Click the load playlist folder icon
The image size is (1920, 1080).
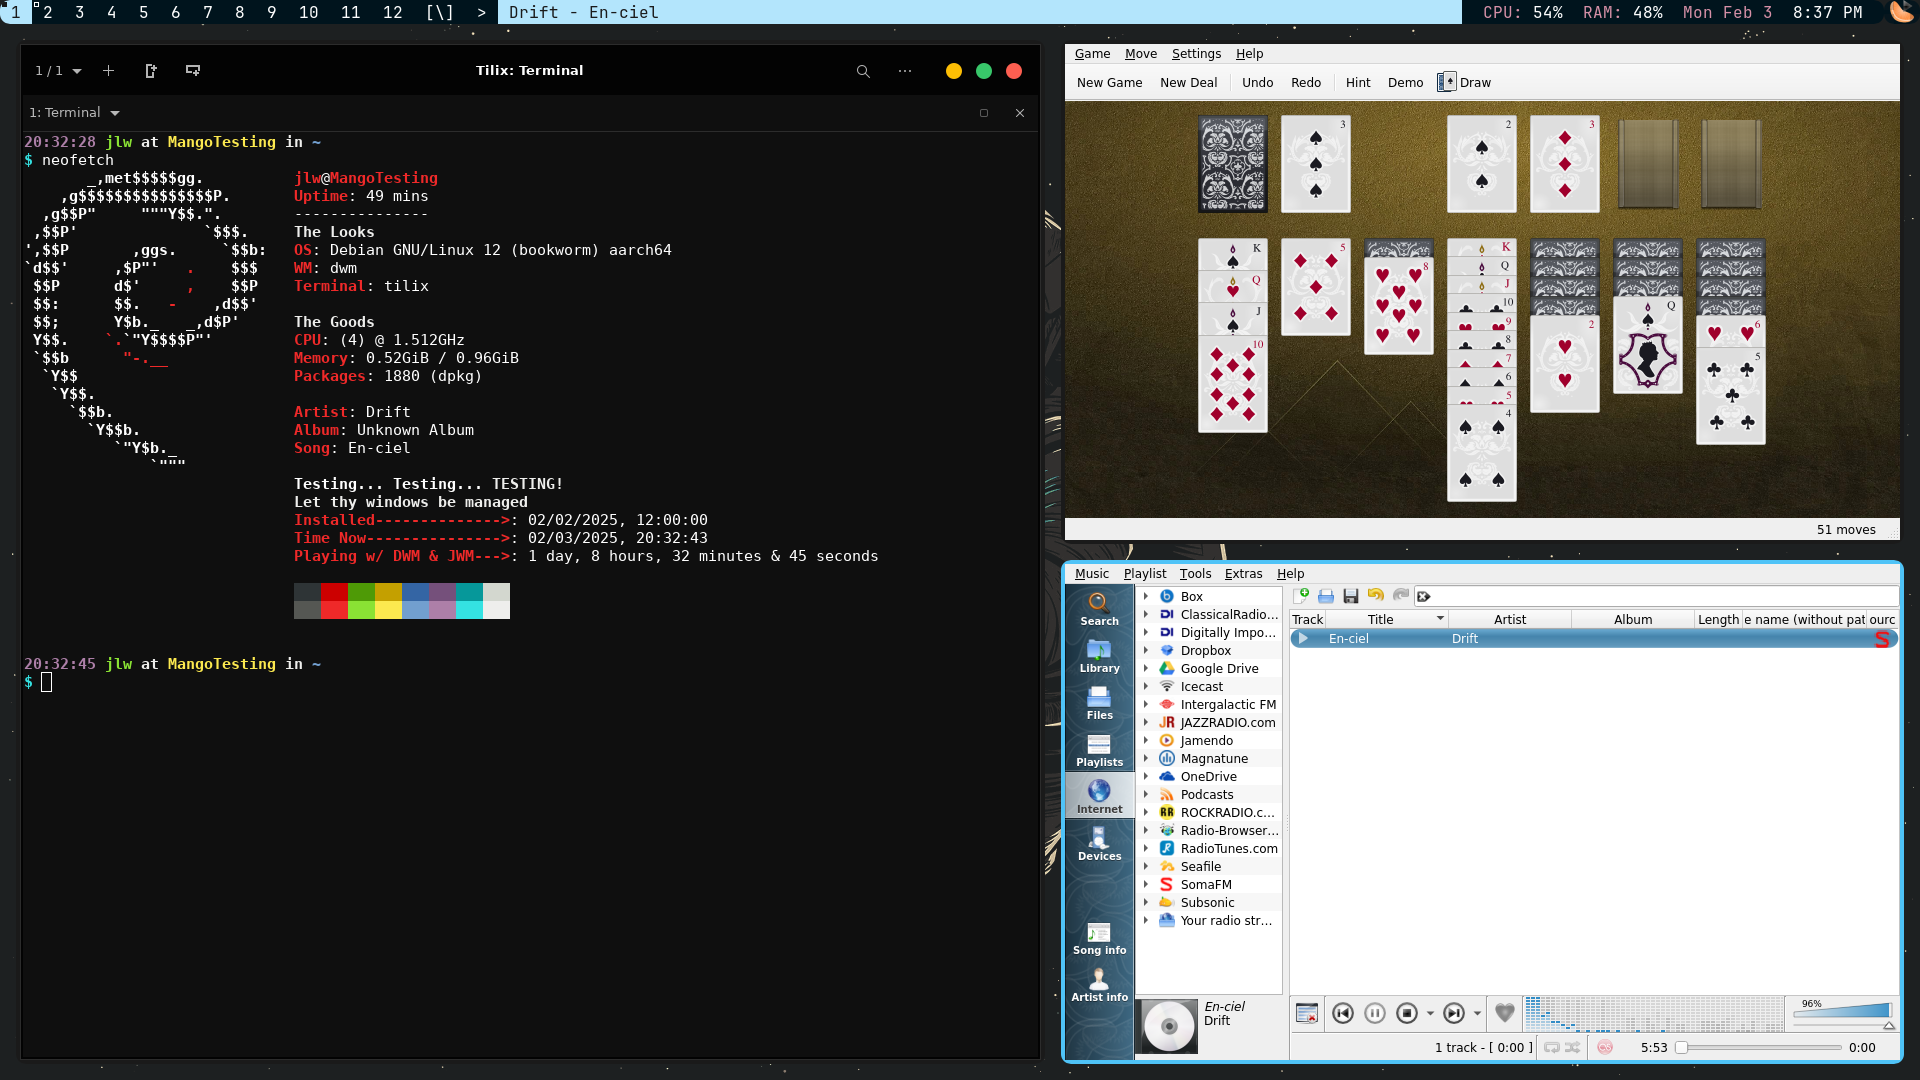click(x=1326, y=596)
